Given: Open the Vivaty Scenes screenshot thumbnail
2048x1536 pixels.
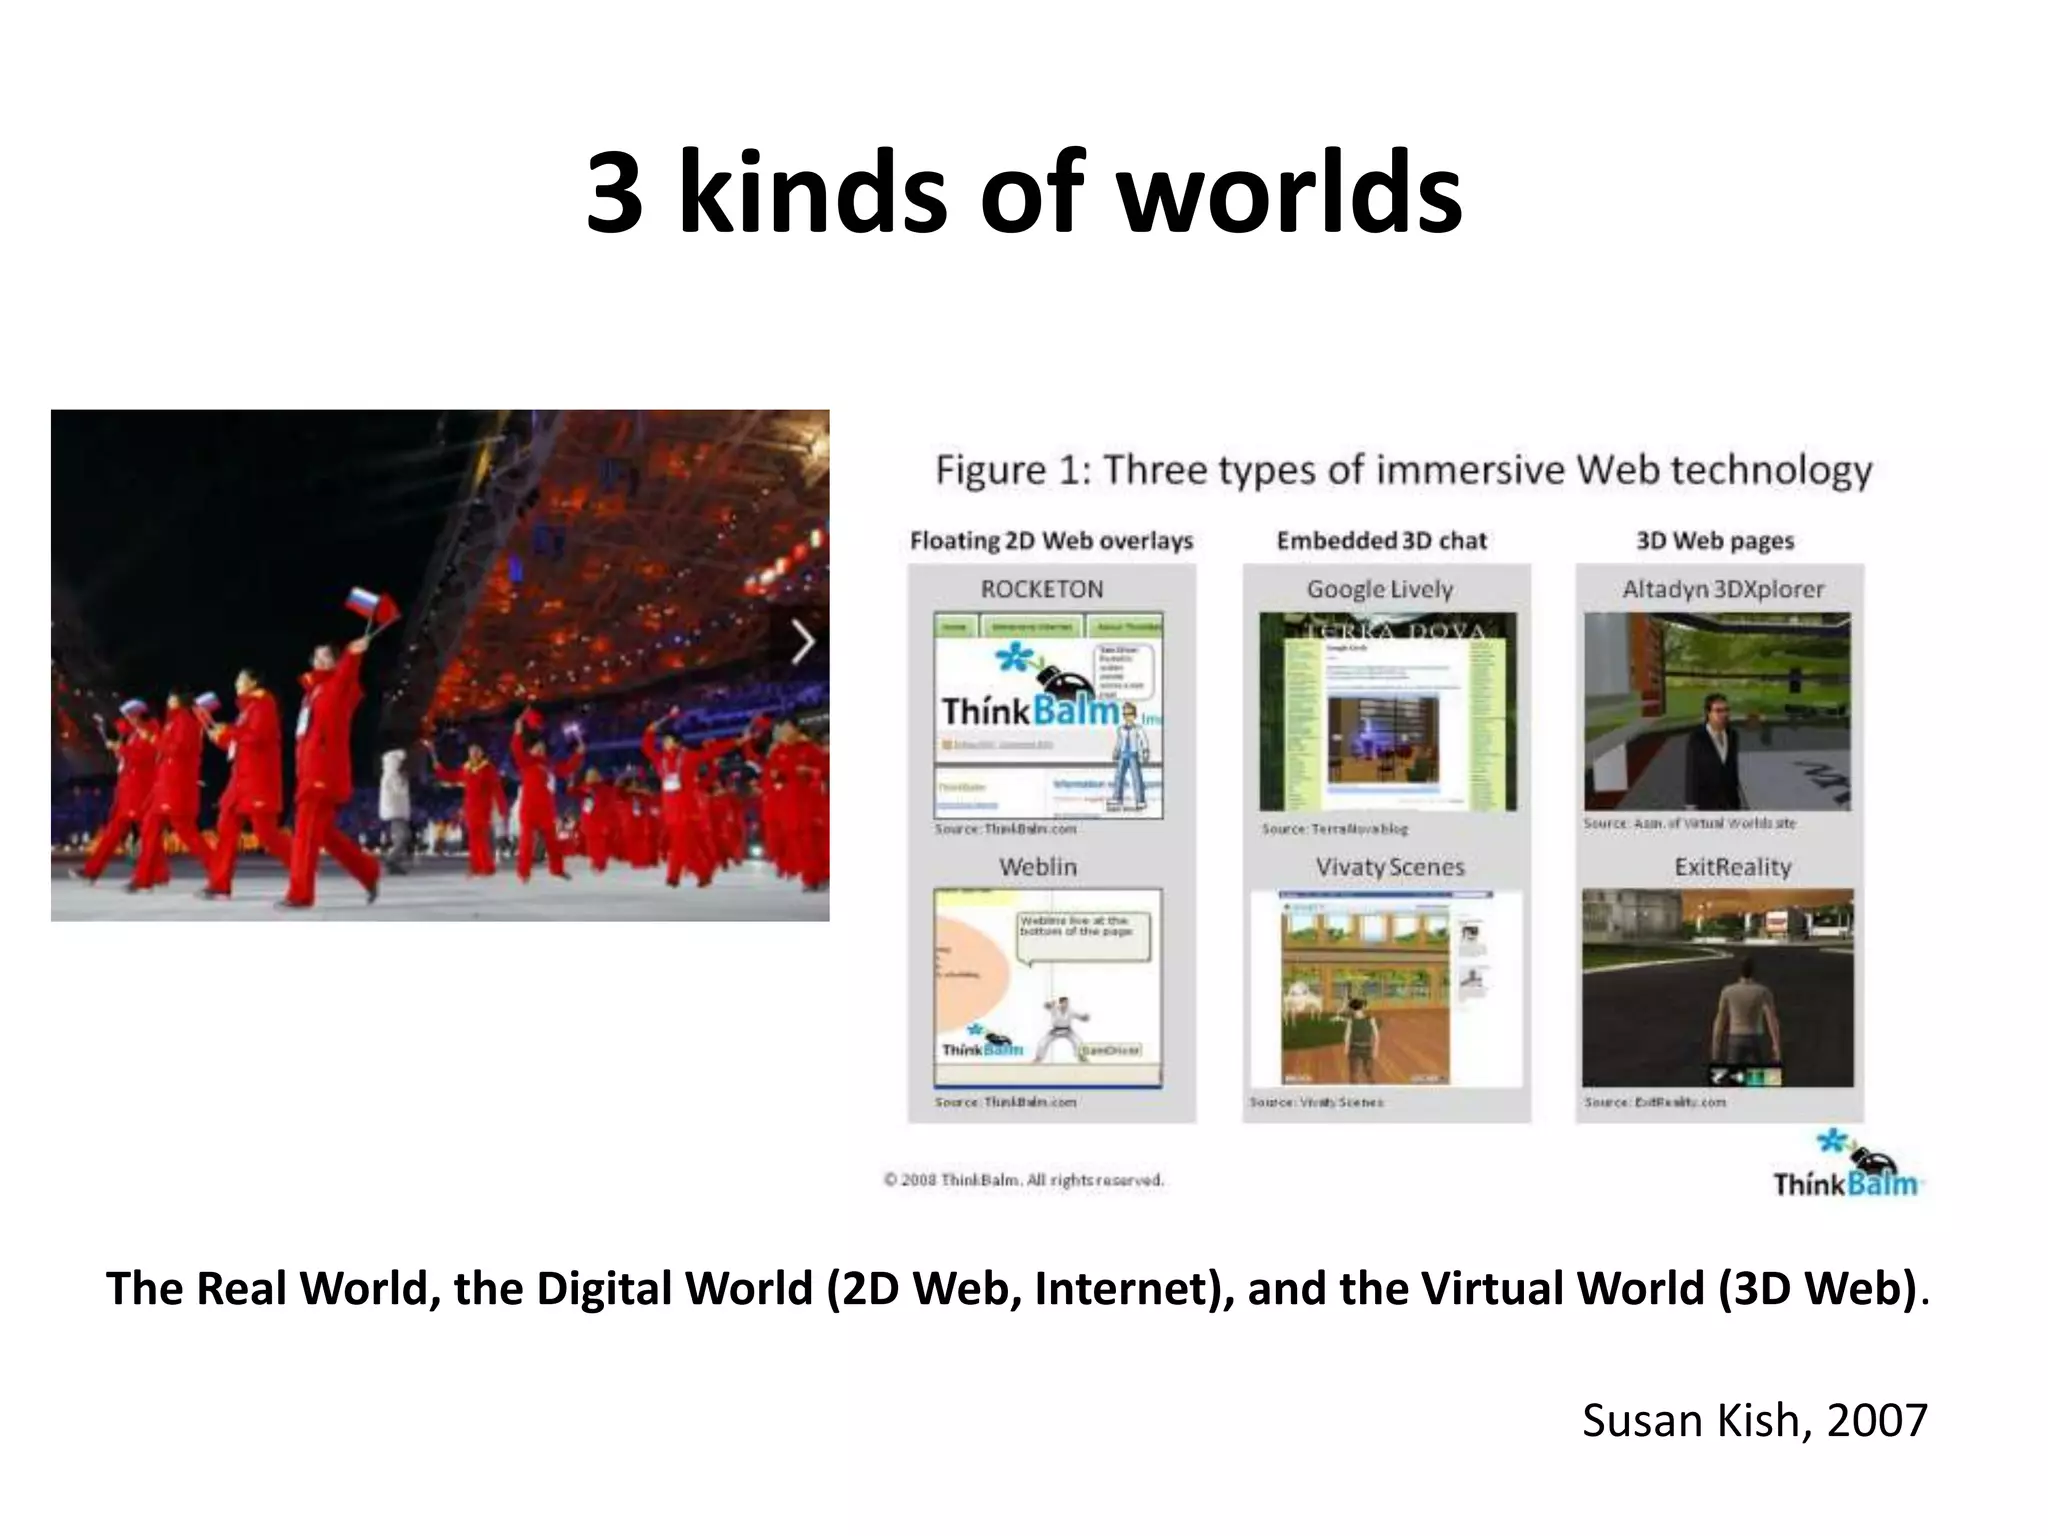Looking at the screenshot, I should [x=1386, y=988].
